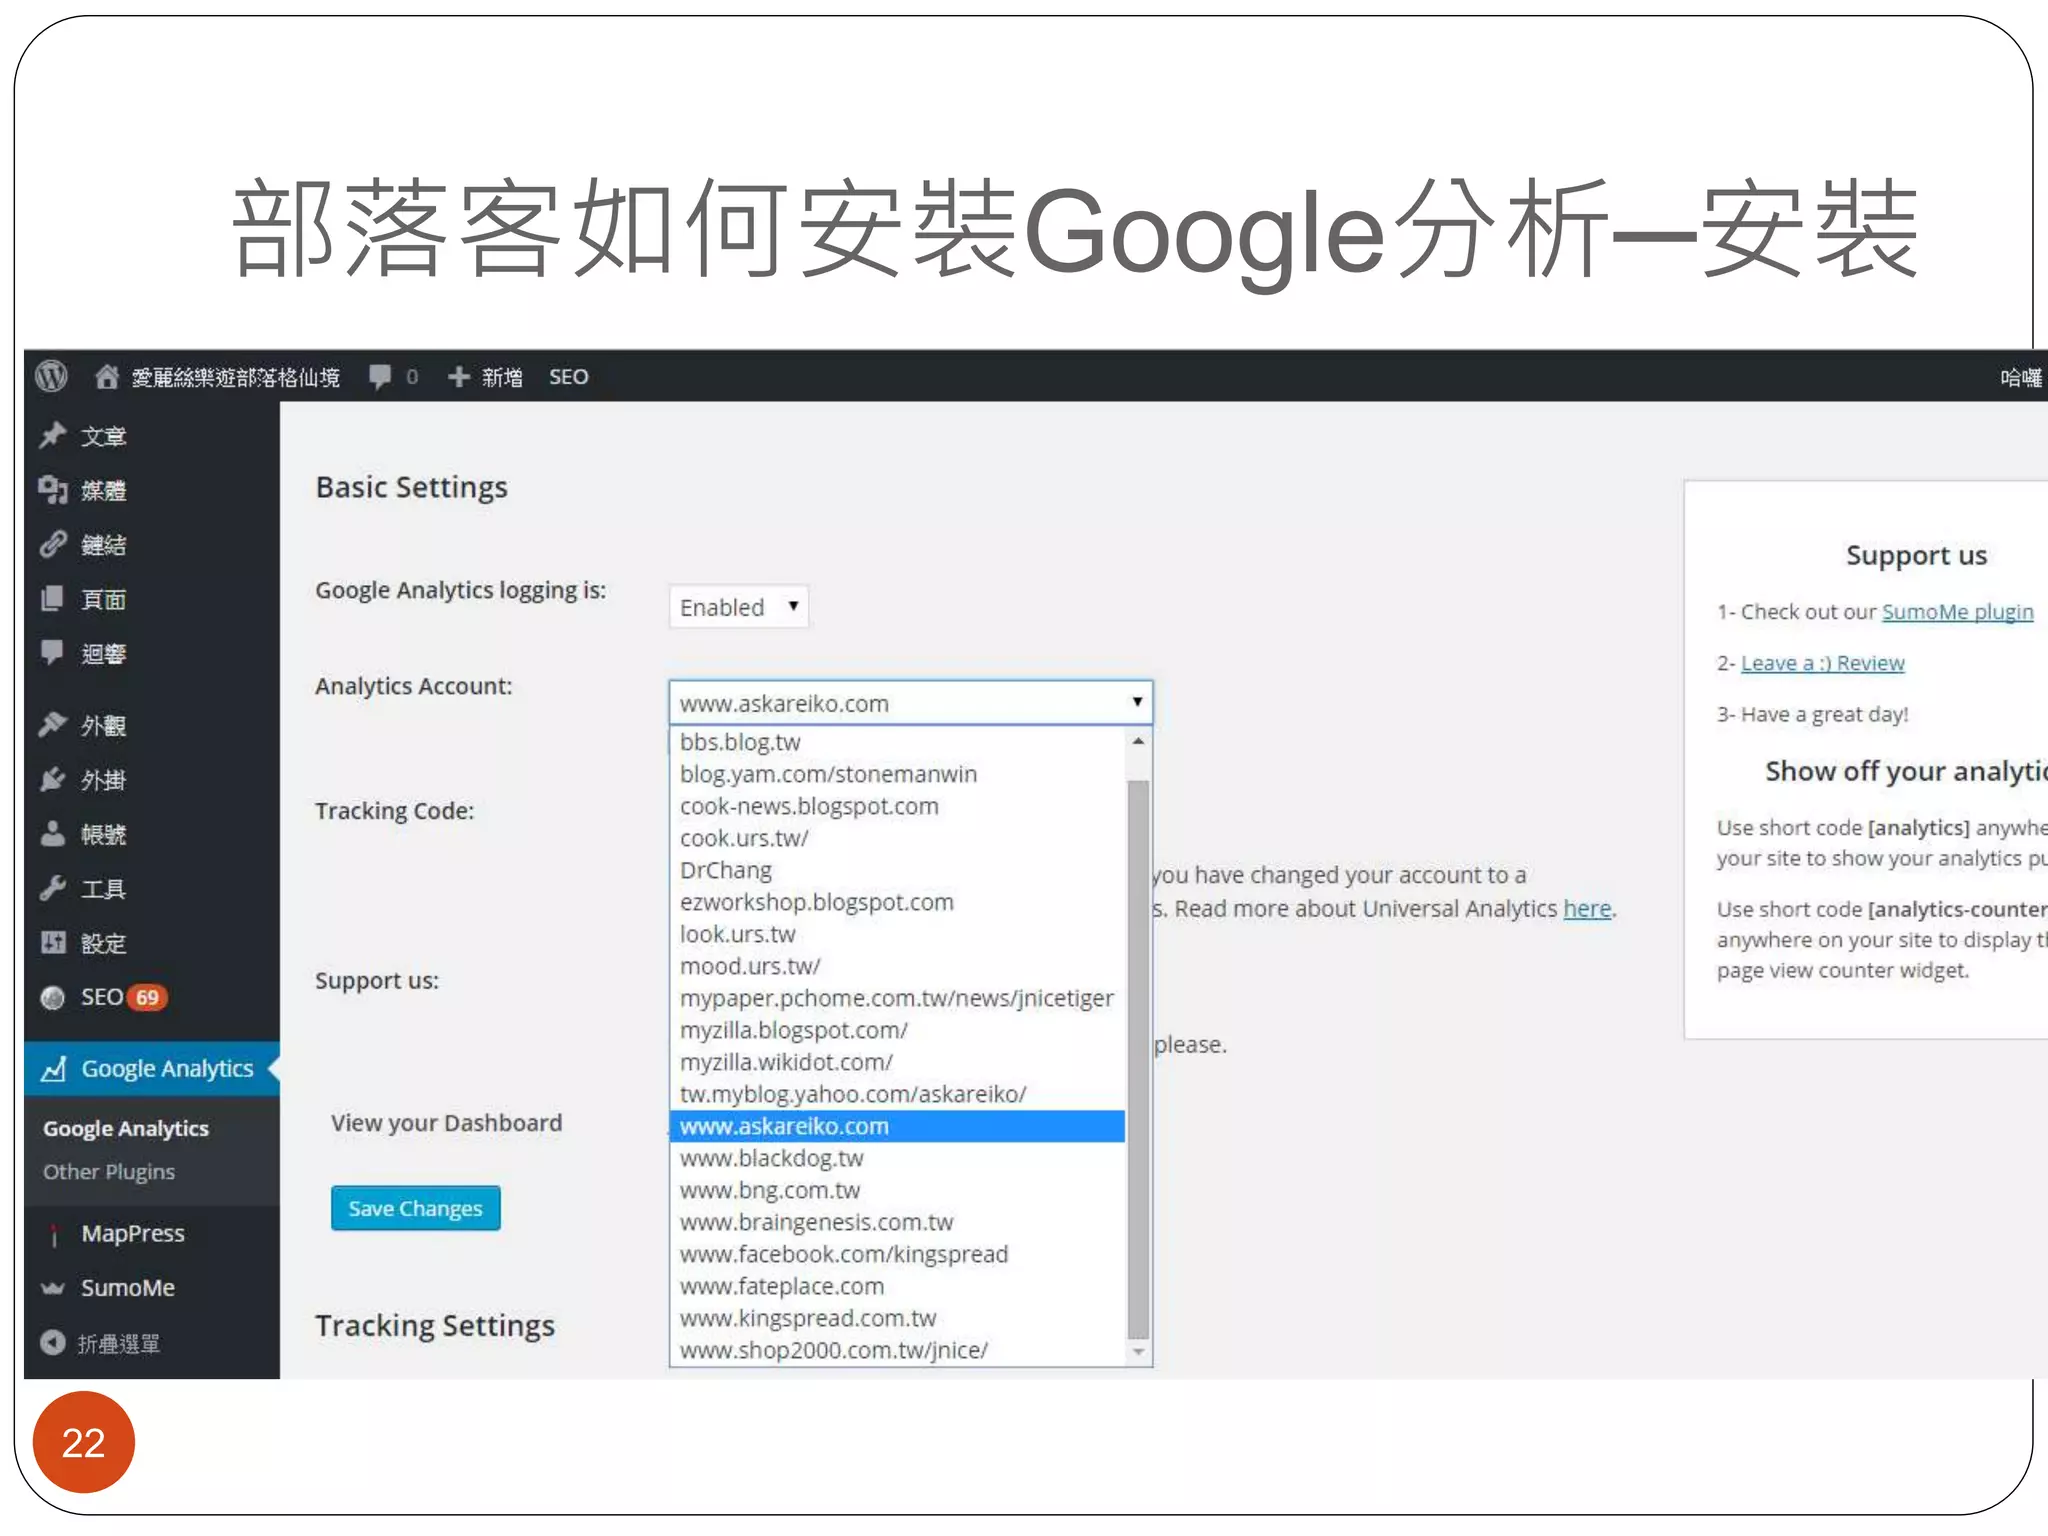2048x1536 pixels.
Task: Select www.braingenesis.com.tw entry
Action: tap(897, 1222)
